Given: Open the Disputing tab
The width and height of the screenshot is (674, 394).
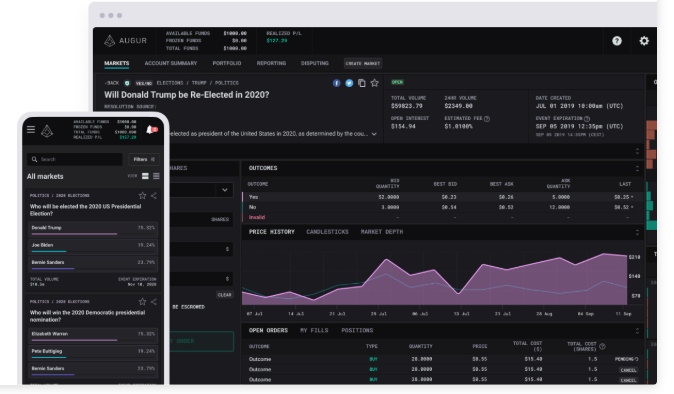Looking at the screenshot, I should [315, 63].
